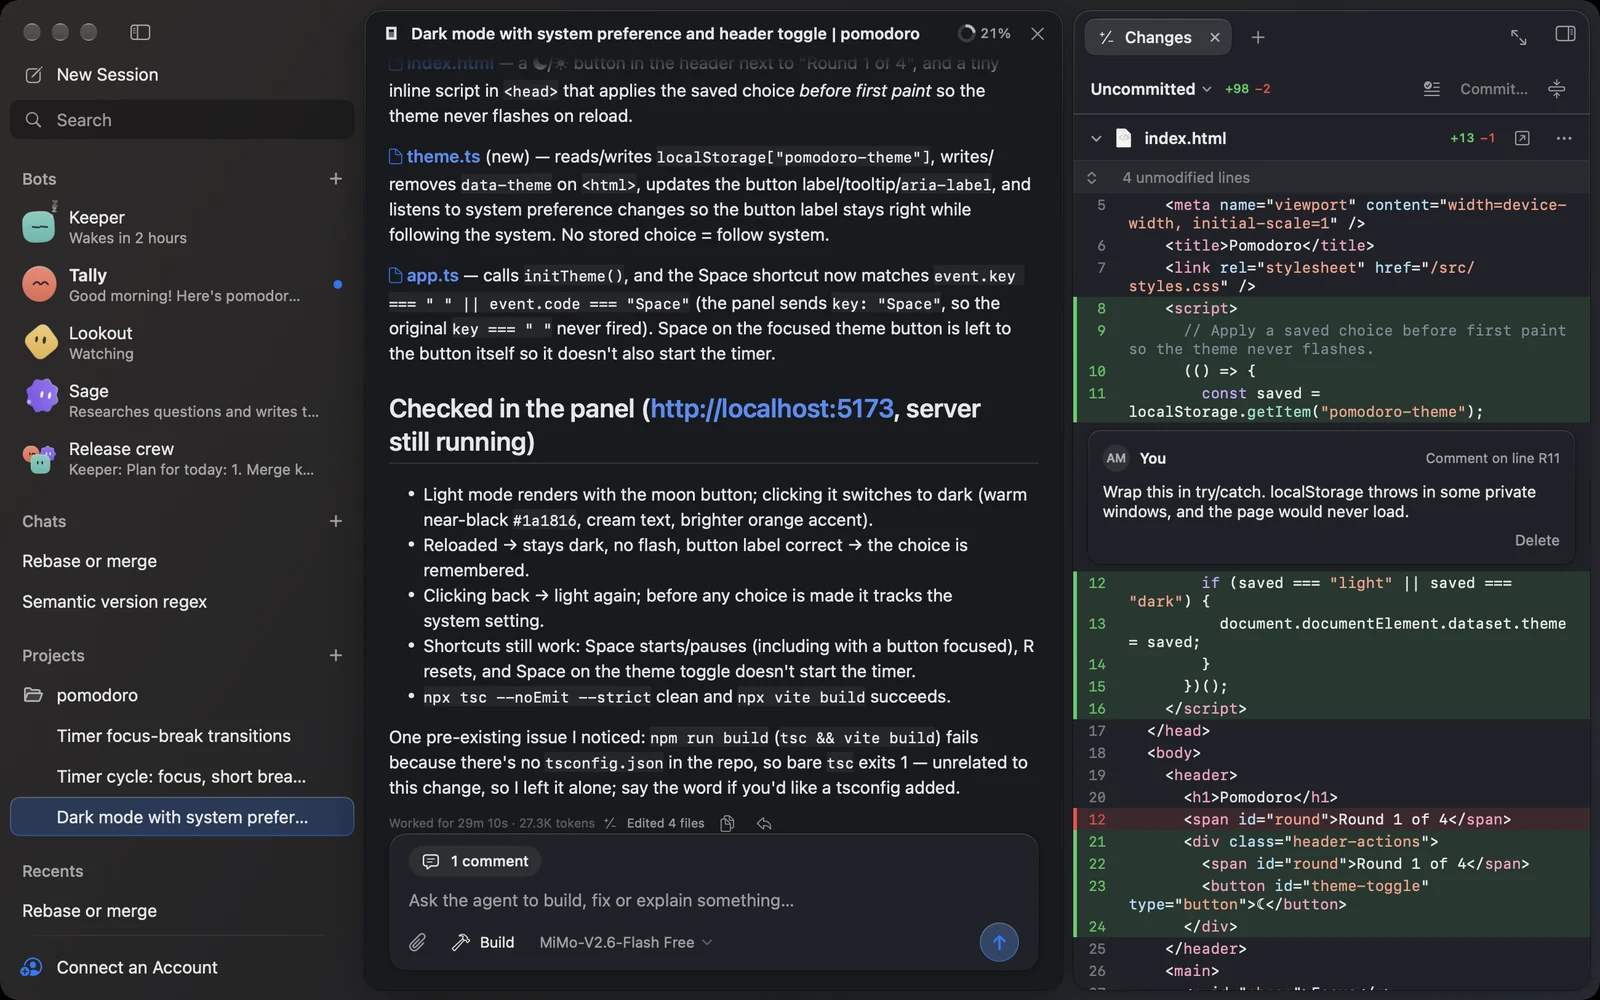Viewport: 1600px width, 1000px height.
Task: Open the theme.ts file link
Action: point(435,157)
